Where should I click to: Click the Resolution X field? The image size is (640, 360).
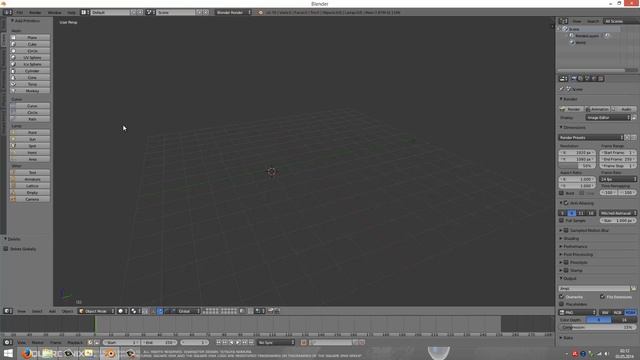(x=577, y=153)
